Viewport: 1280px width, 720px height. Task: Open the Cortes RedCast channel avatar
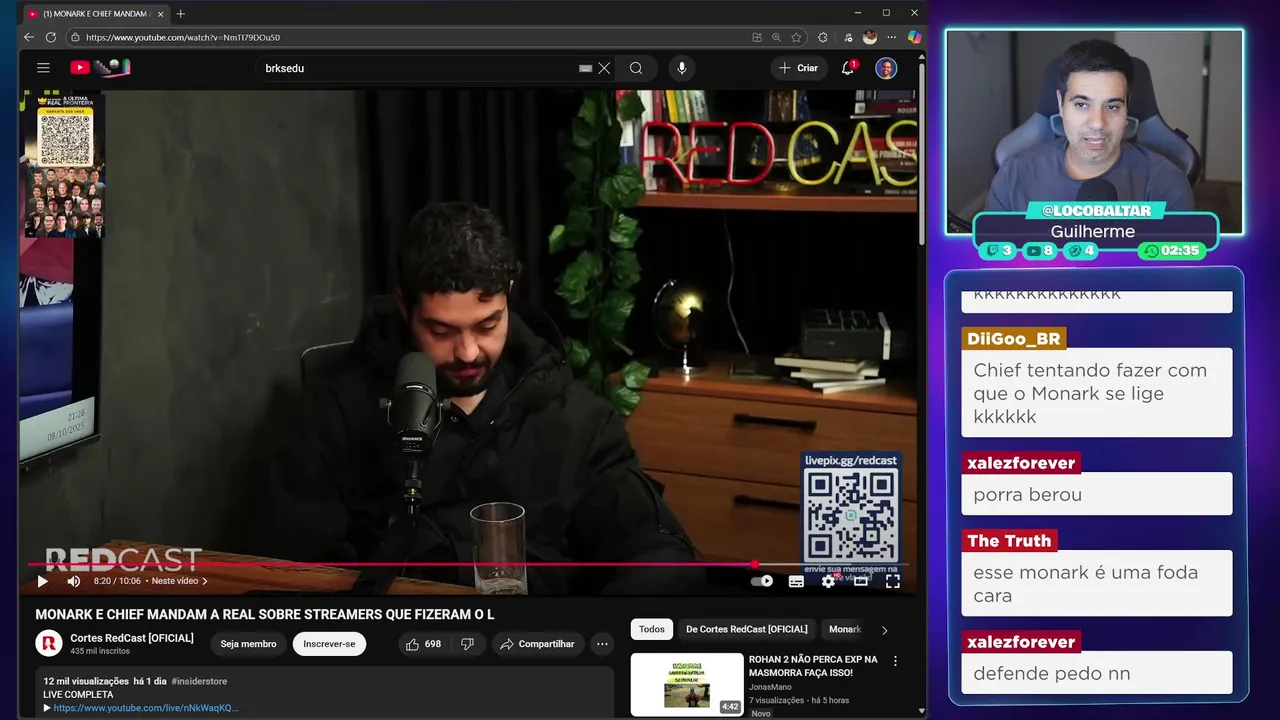pyautogui.click(x=49, y=644)
